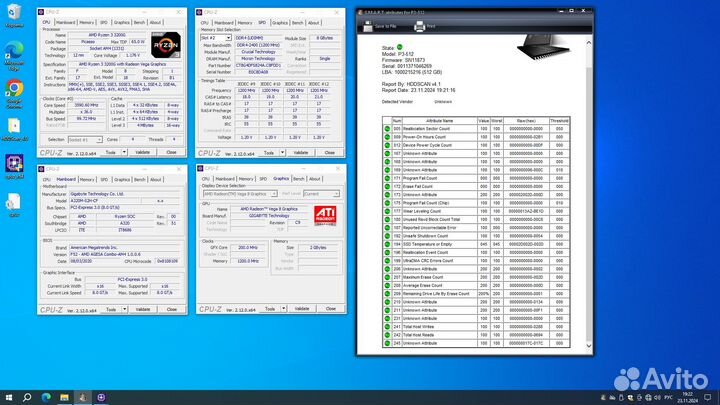The width and height of the screenshot is (720, 405).
Task: Click the Crucial Technology module manufacturer field
Action: [258, 52]
